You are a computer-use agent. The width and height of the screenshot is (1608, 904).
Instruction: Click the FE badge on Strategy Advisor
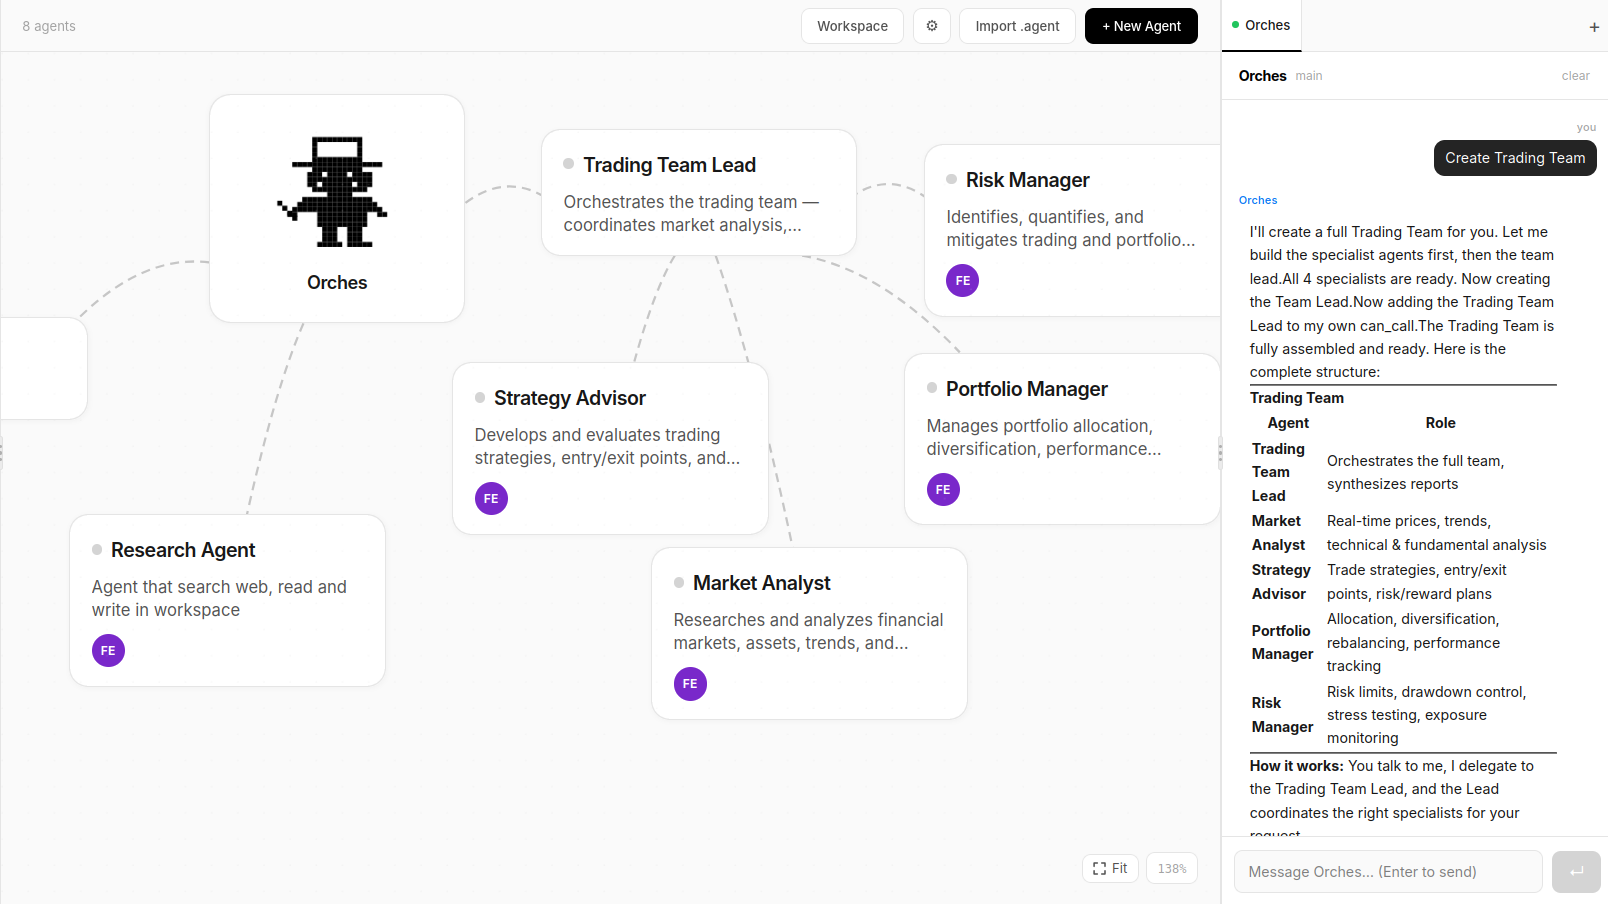[491, 498]
